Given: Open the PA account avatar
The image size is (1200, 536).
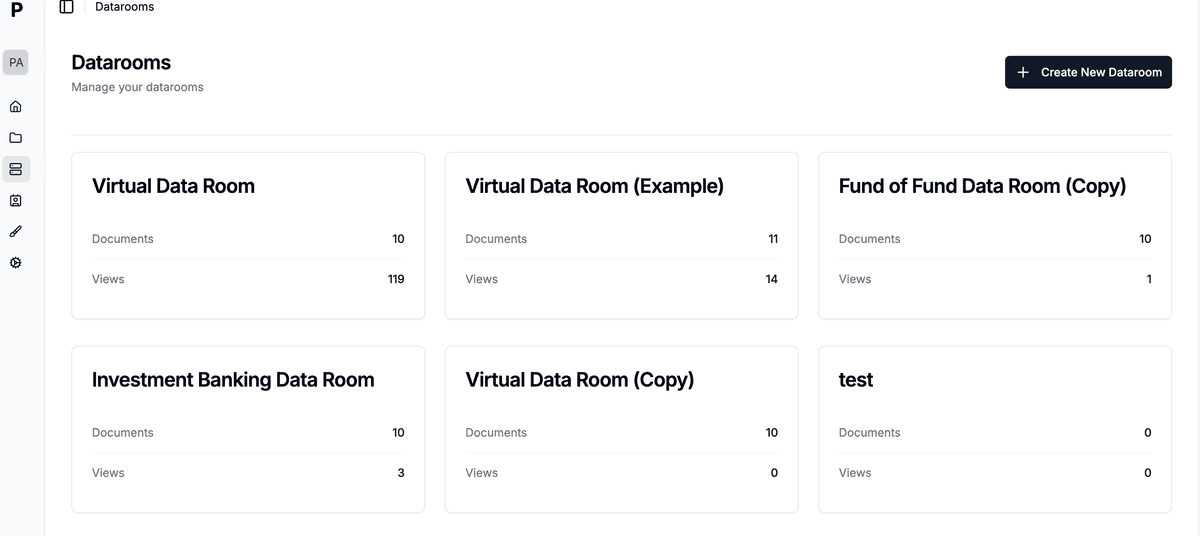Looking at the screenshot, I should [x=16, y=62].
